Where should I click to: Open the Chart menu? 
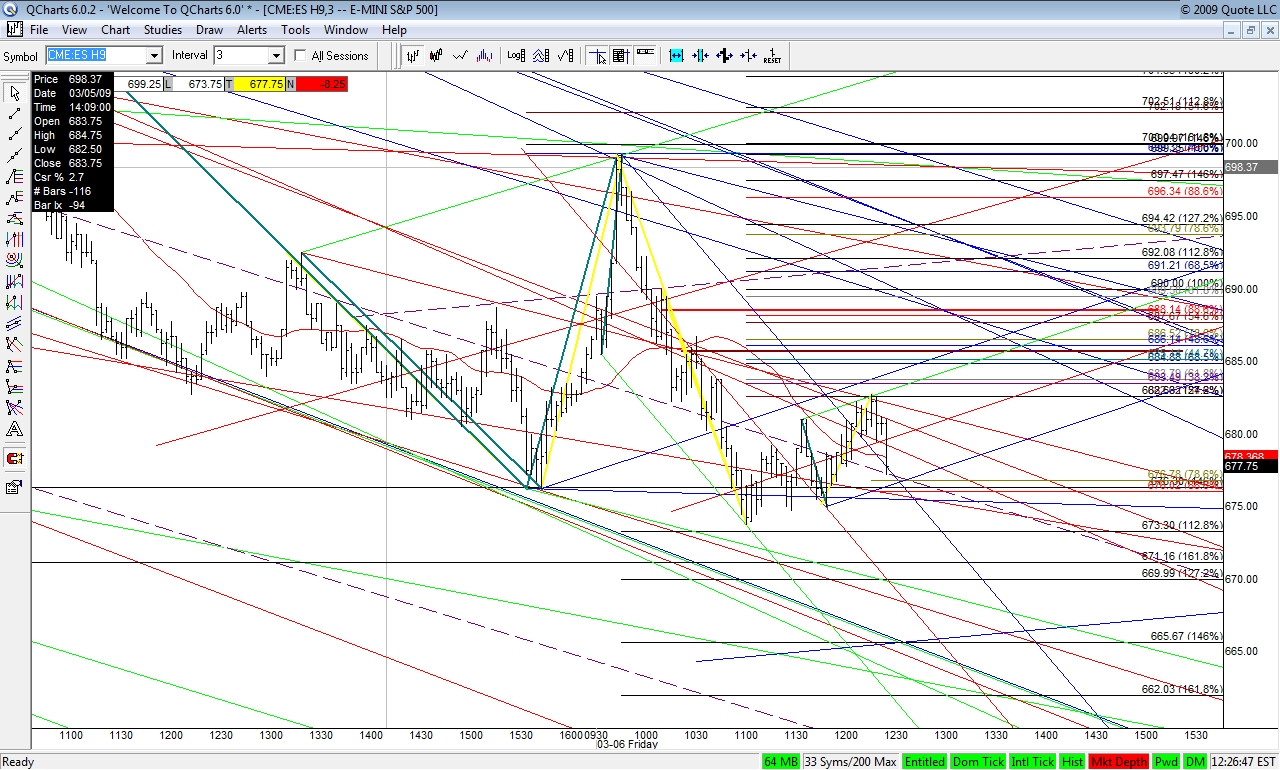click(115, 30)
